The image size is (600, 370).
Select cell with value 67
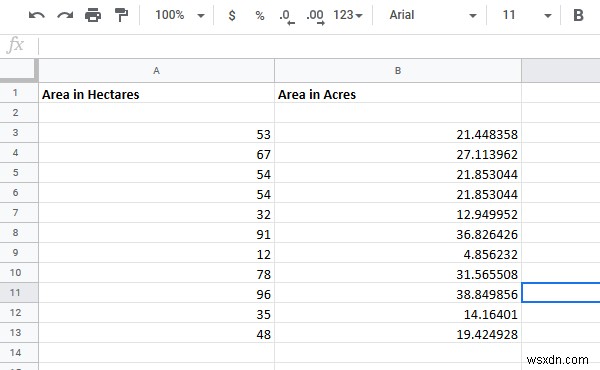157,153
